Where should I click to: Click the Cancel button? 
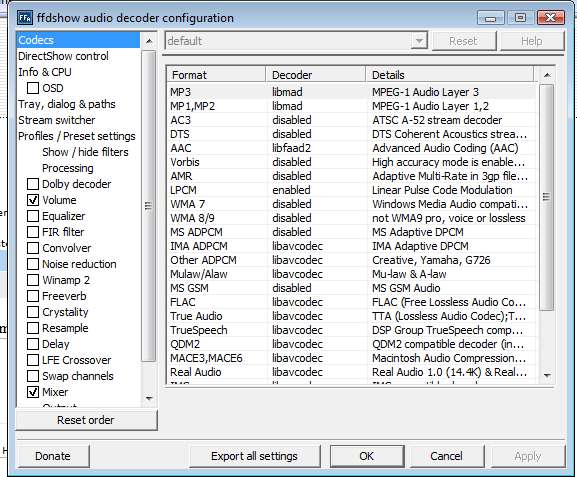[x=446, y=456]
